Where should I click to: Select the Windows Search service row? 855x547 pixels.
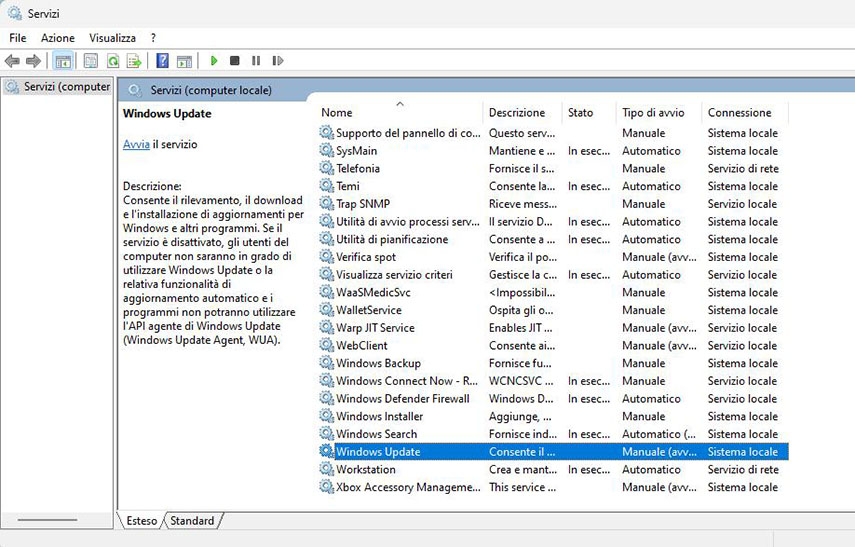377,434
